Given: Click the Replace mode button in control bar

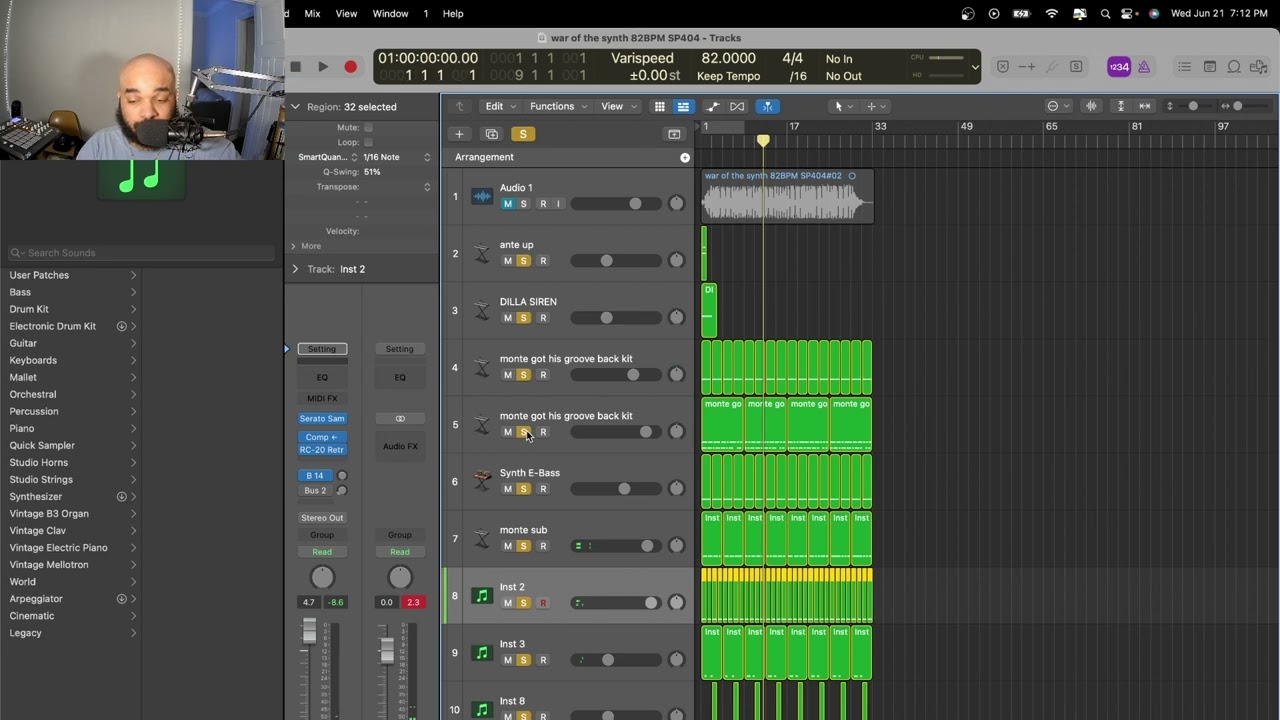Looking at the screenshot, I should (1003, 67).
